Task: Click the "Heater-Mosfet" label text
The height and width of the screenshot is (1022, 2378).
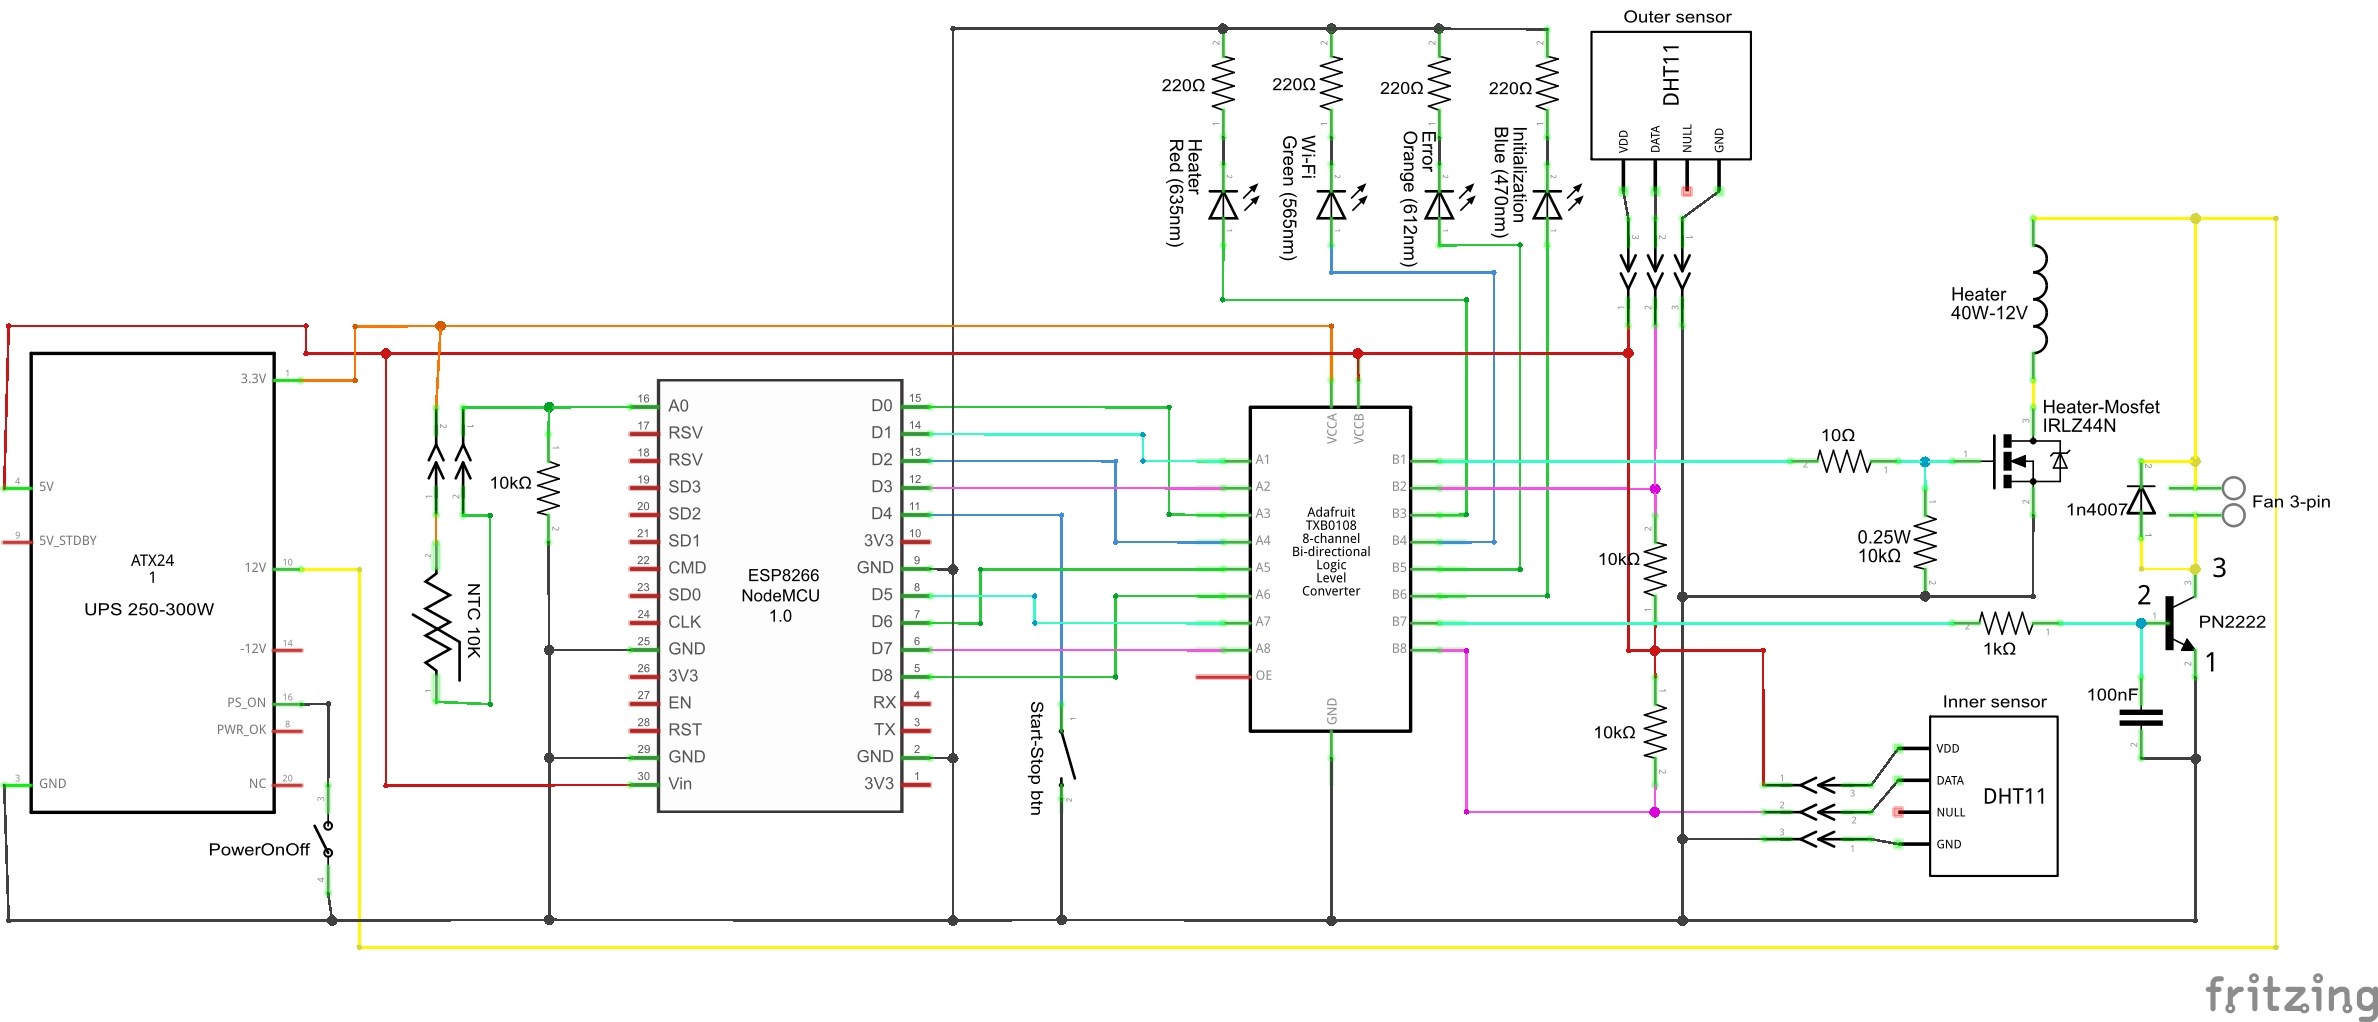Action: (x=2101, y=407)
